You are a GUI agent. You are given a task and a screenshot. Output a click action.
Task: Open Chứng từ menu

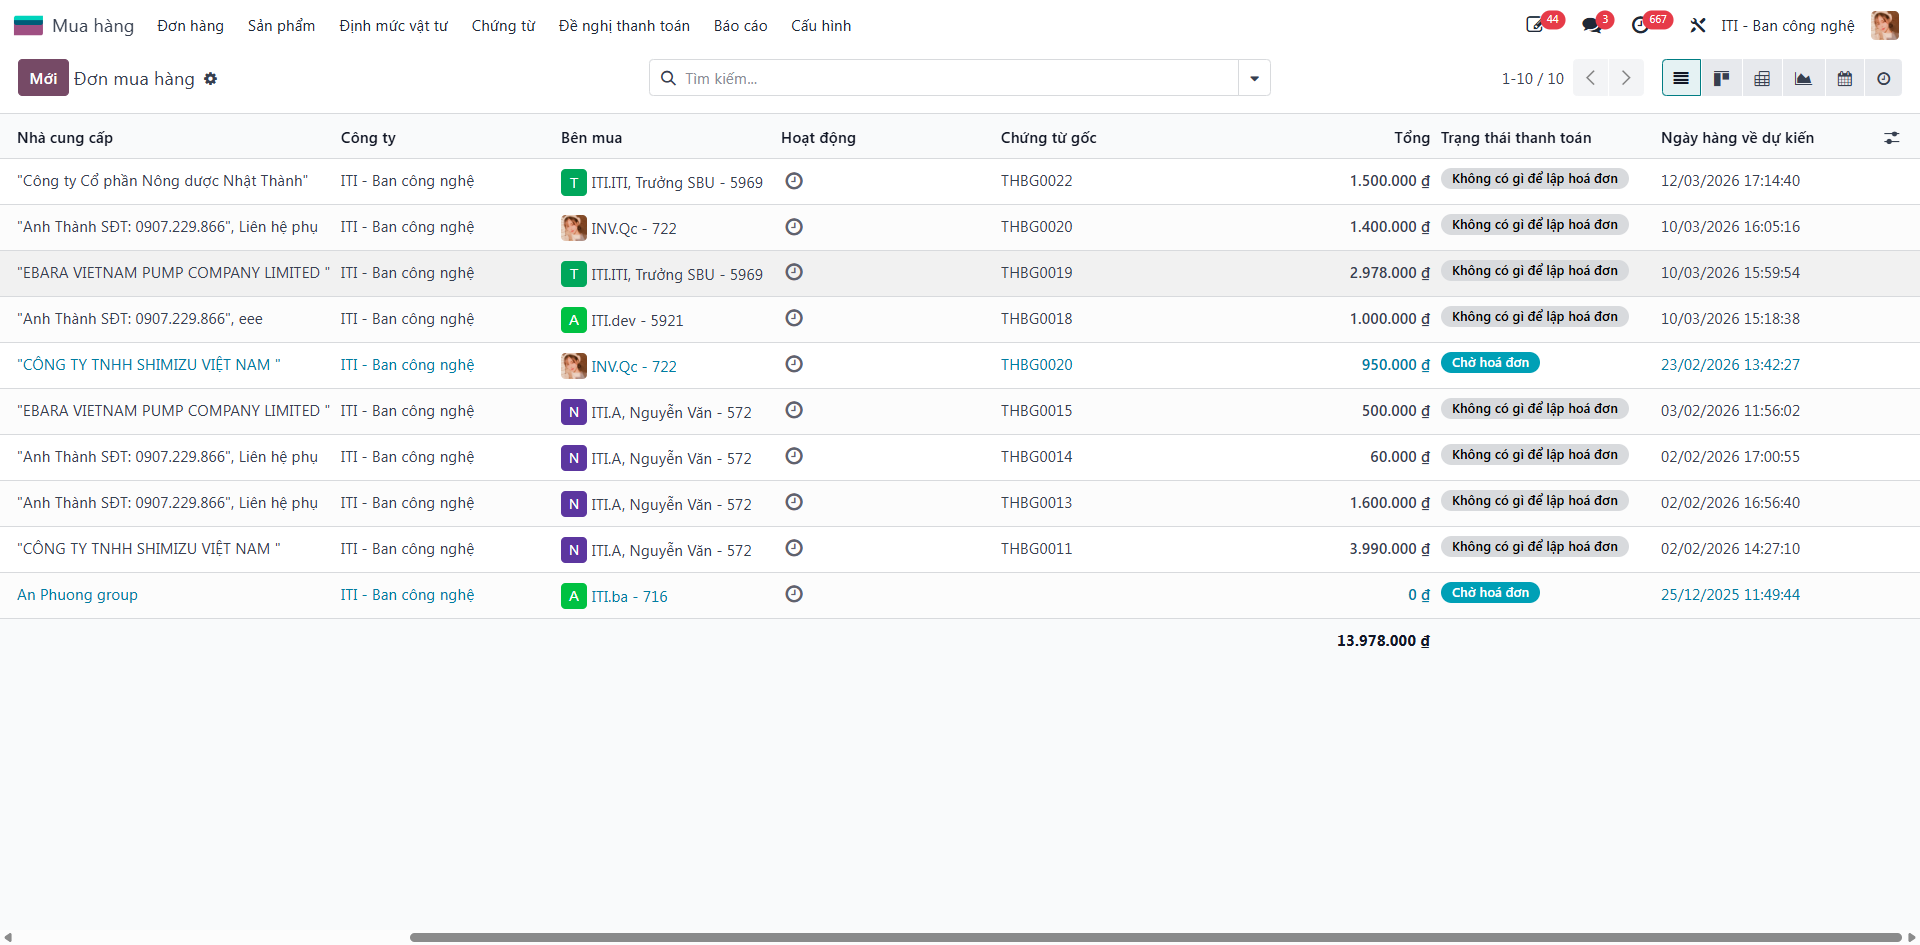tap(503, 25)
